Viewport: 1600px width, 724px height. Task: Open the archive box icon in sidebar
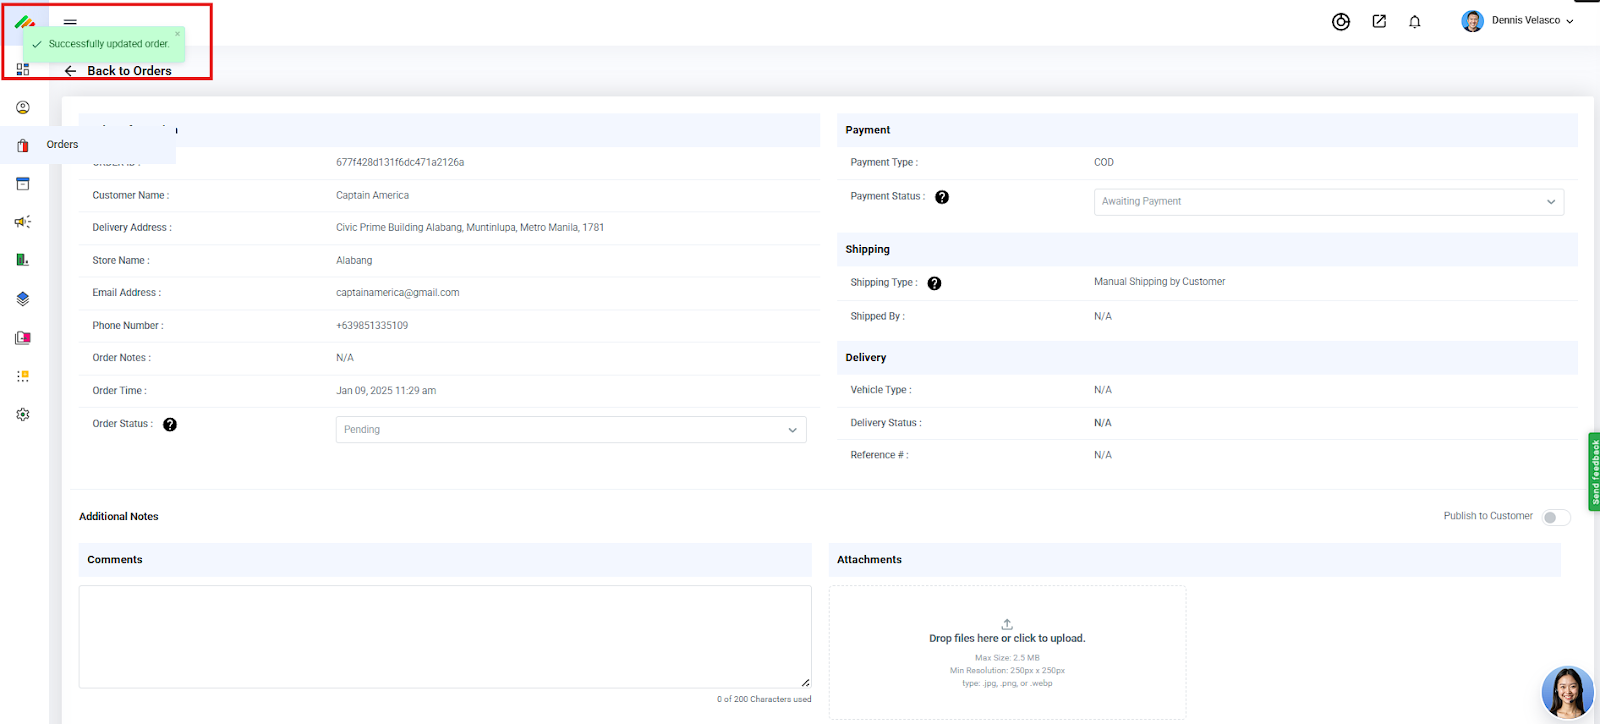coord(23,184)
